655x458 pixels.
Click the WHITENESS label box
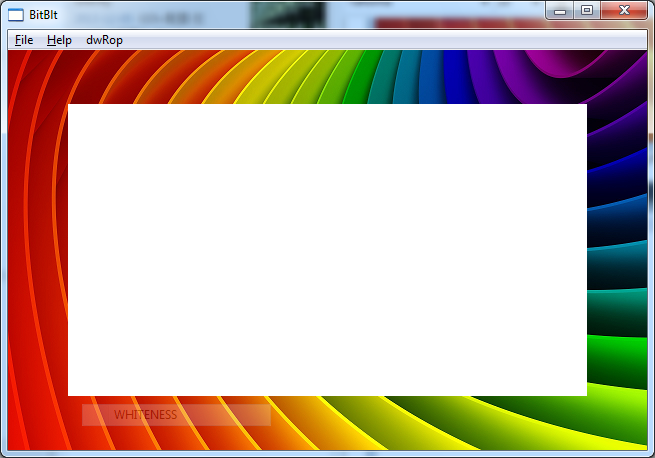[x=176, y=415]
